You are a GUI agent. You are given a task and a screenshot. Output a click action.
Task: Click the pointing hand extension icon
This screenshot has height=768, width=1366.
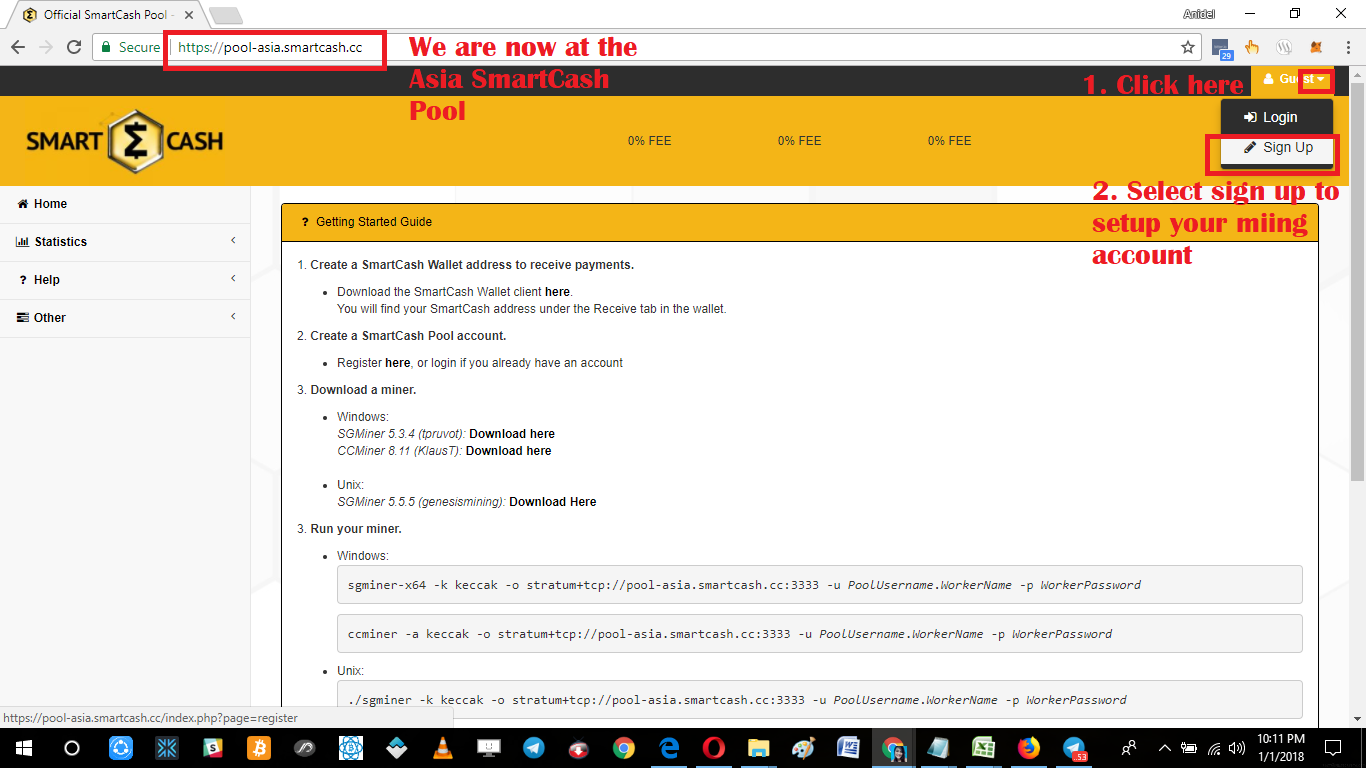click(x=1251, y=47)
